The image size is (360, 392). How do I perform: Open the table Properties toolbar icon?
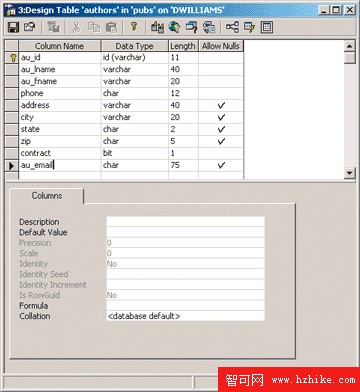coord(29,27)
